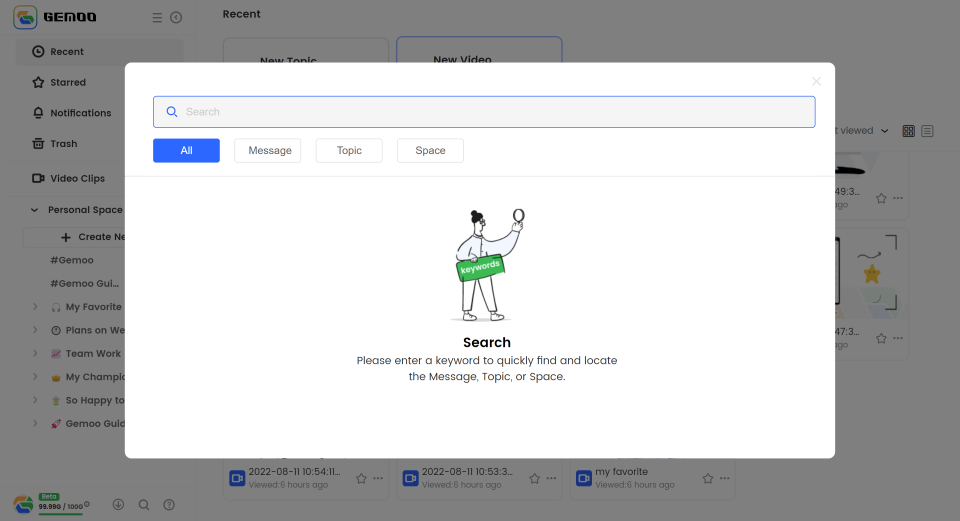Click the Create New plus button
Screen dimensions: 960x521
(66, 237)
